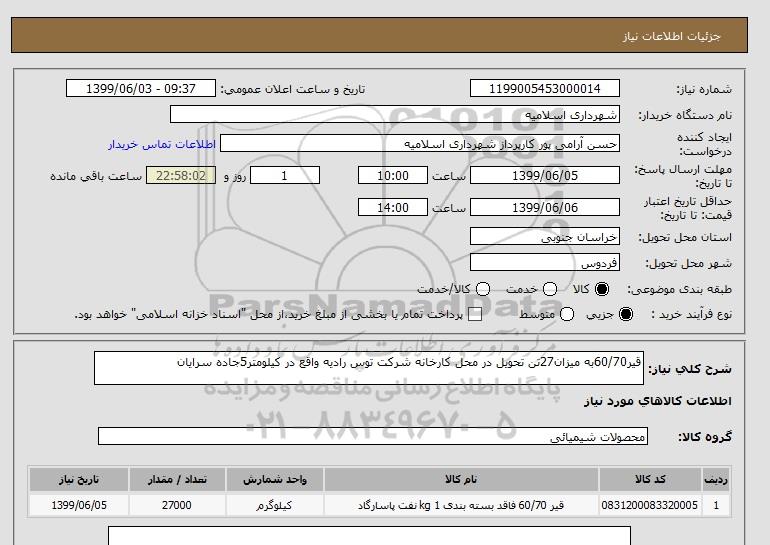Click the جزئیات اطلاعات نیاز header title
The height and width of the screenshot is (545, 770).
(671, 37)
